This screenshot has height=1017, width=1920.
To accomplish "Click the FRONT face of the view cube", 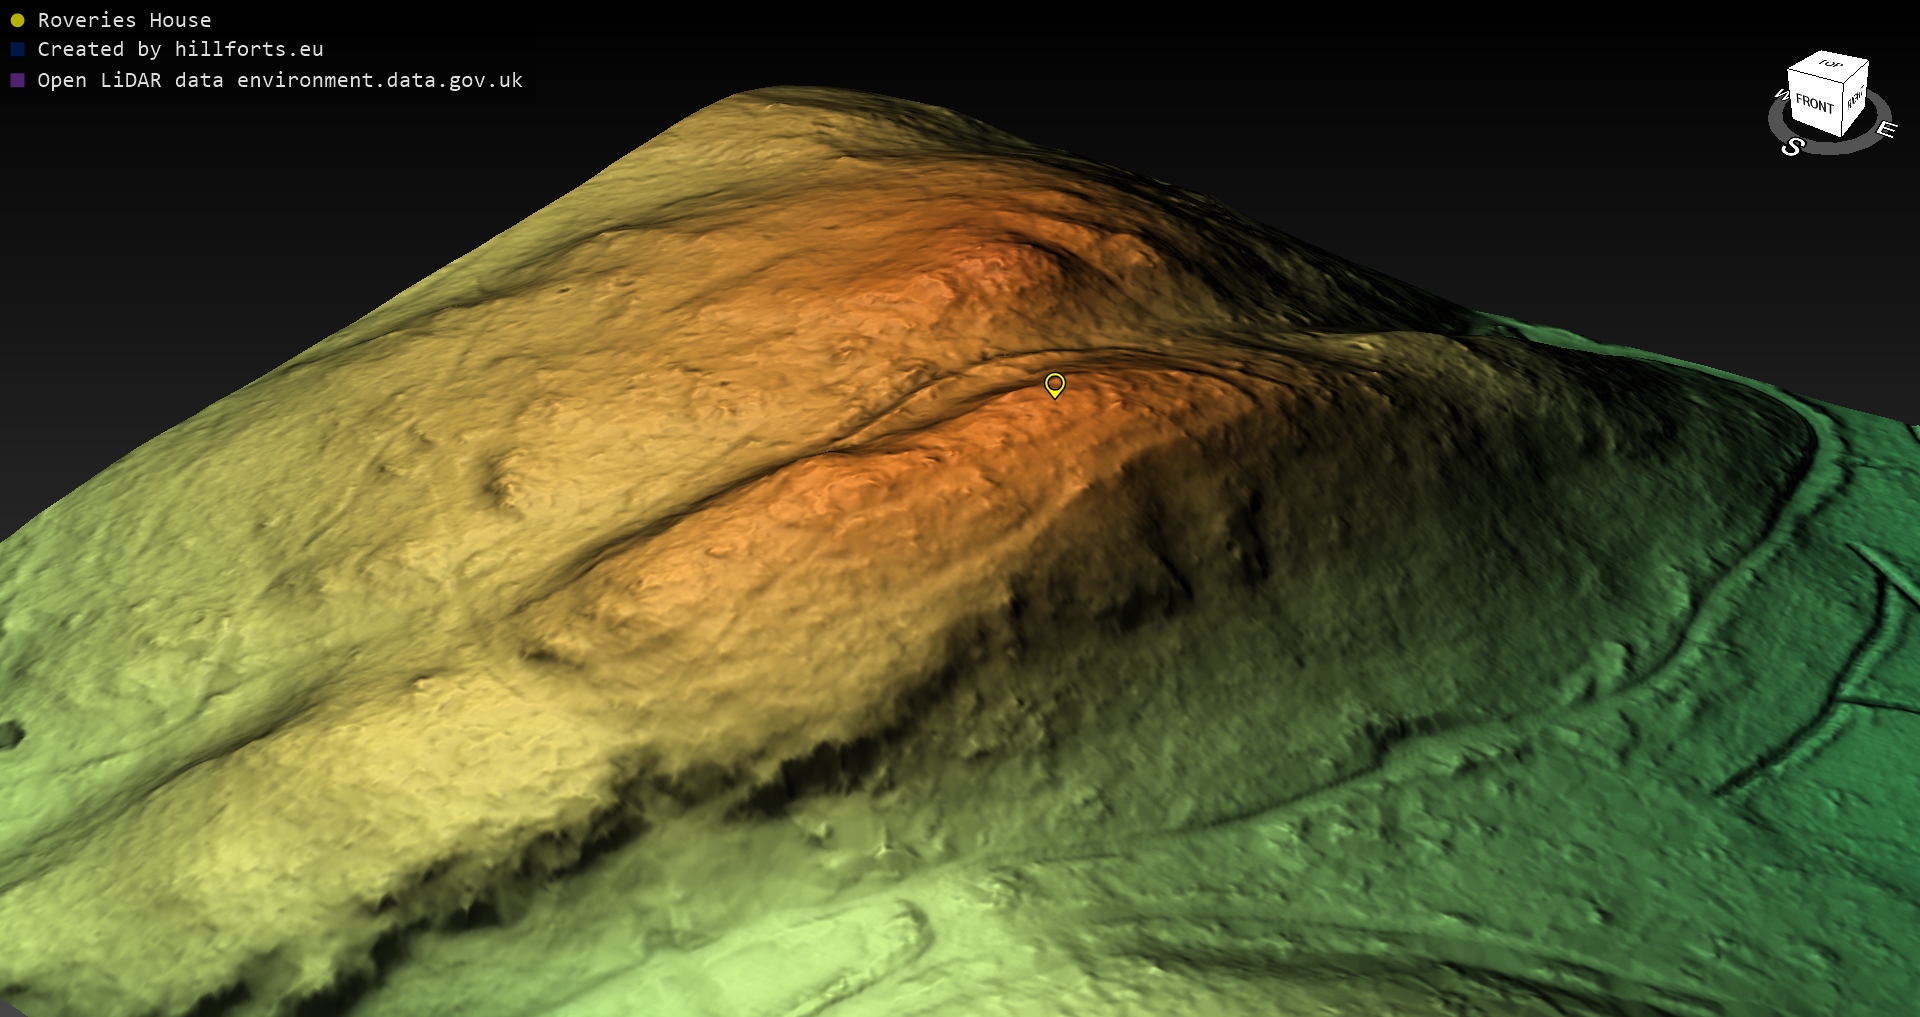I will tap(1813, 104).
